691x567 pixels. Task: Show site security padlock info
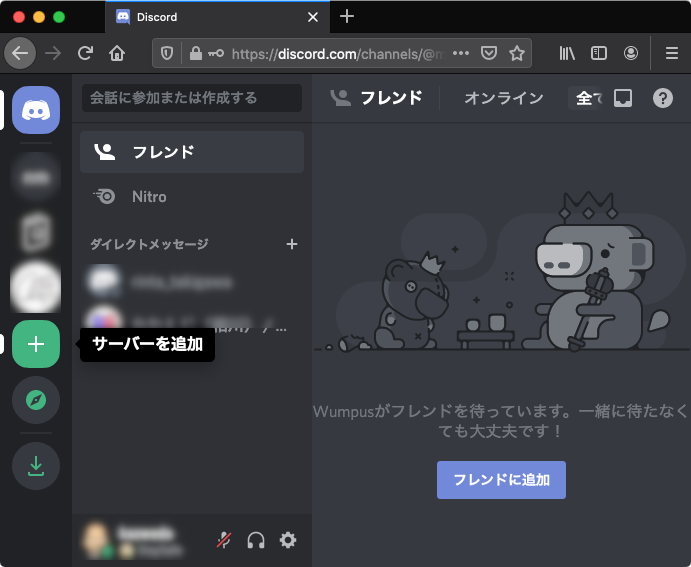[196, 53]
